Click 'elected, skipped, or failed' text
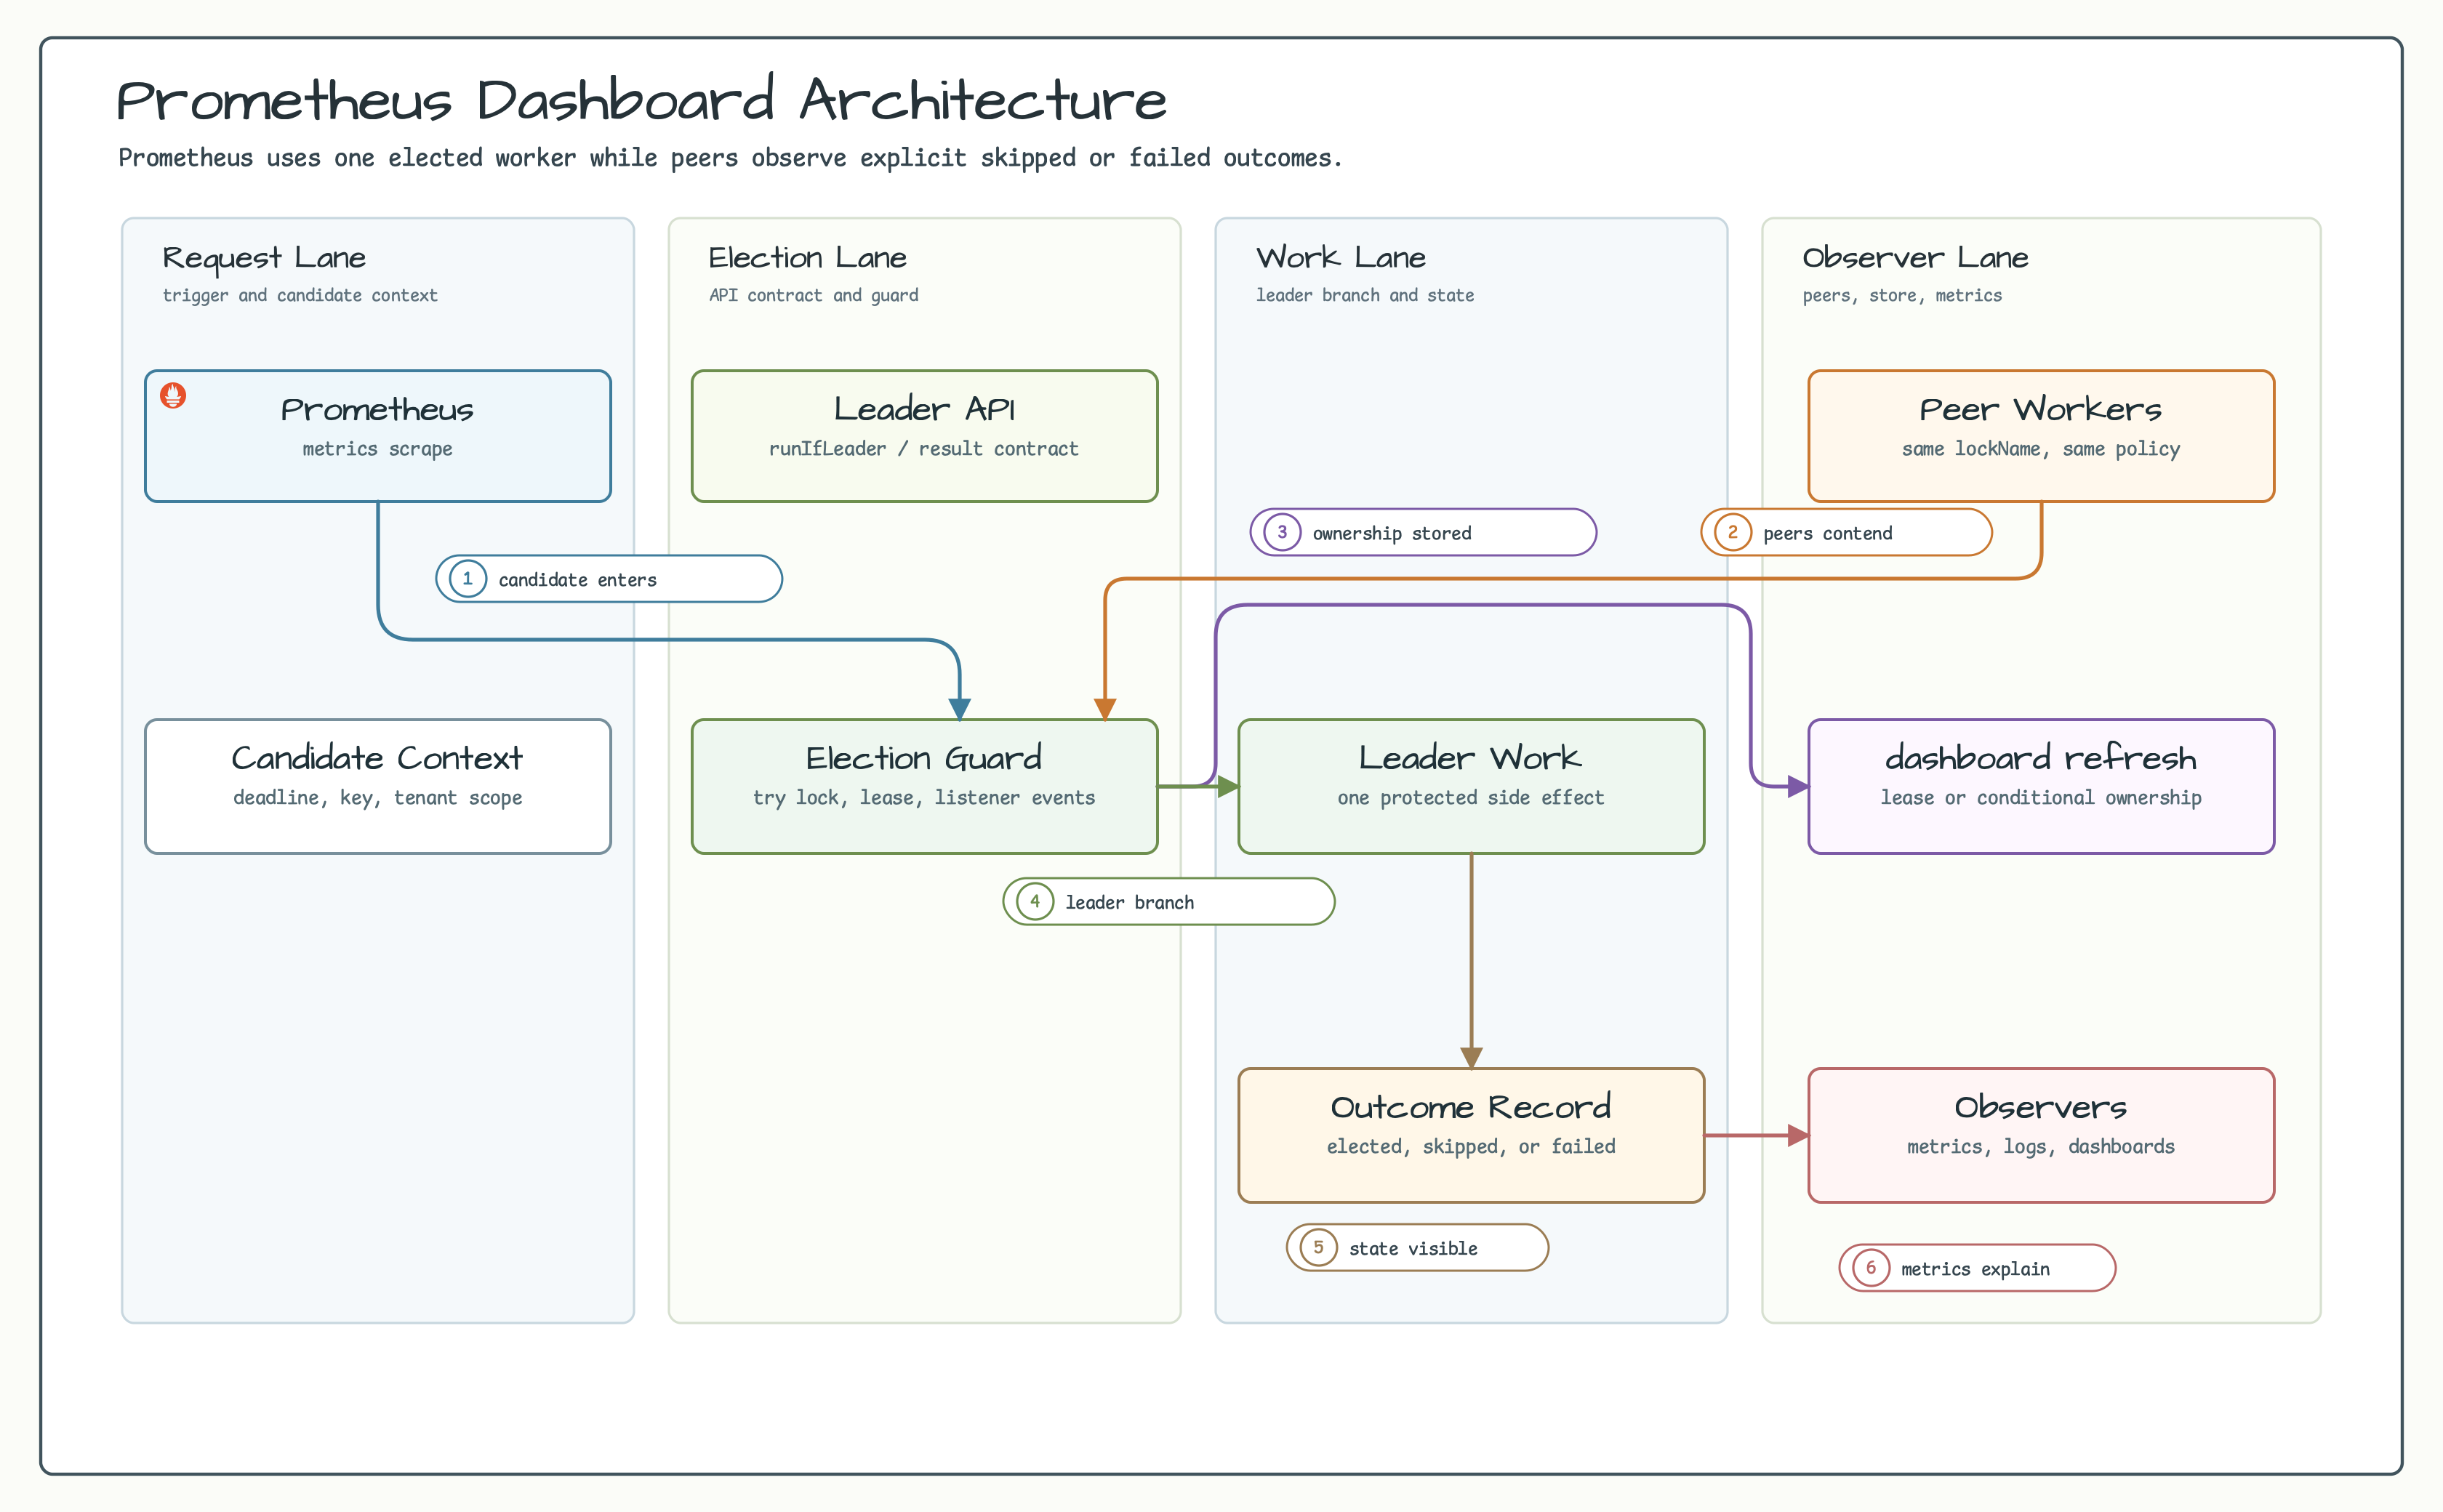Viewport: 2443px width, 1512px height. 1471,1147
